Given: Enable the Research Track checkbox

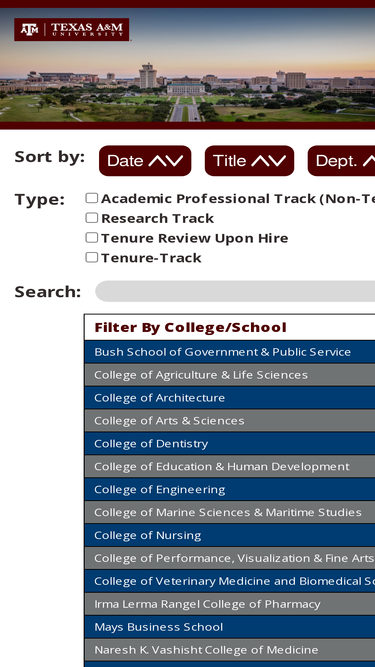Looking at the screenshot, I should pyautogui.click(x=92, y=218).
